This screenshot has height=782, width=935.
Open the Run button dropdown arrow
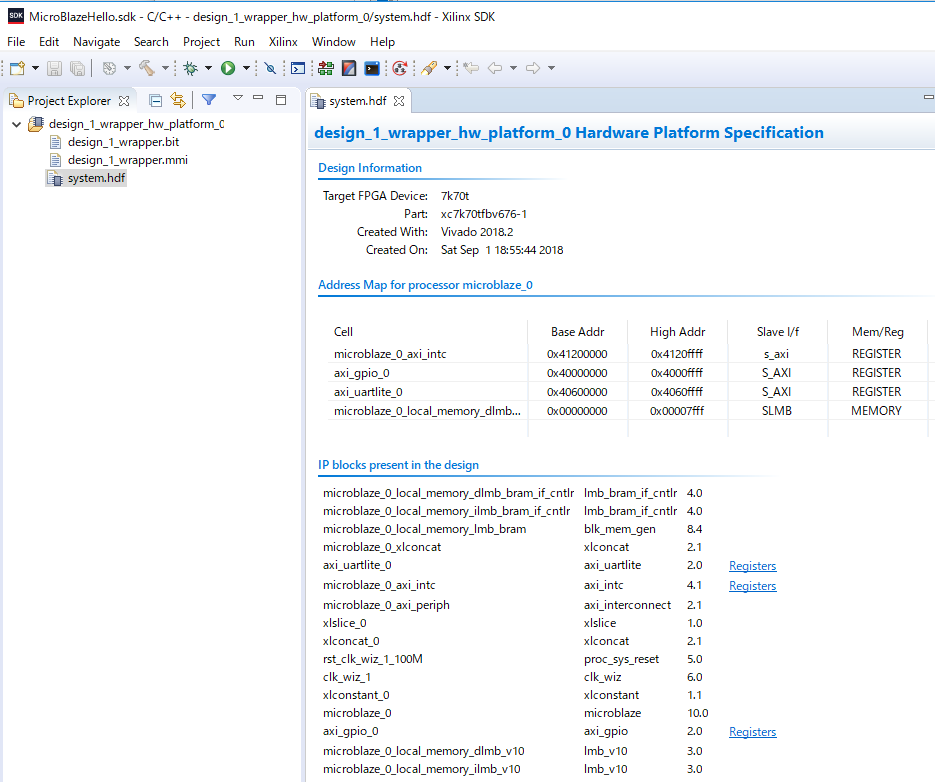[x=246, y=68]
